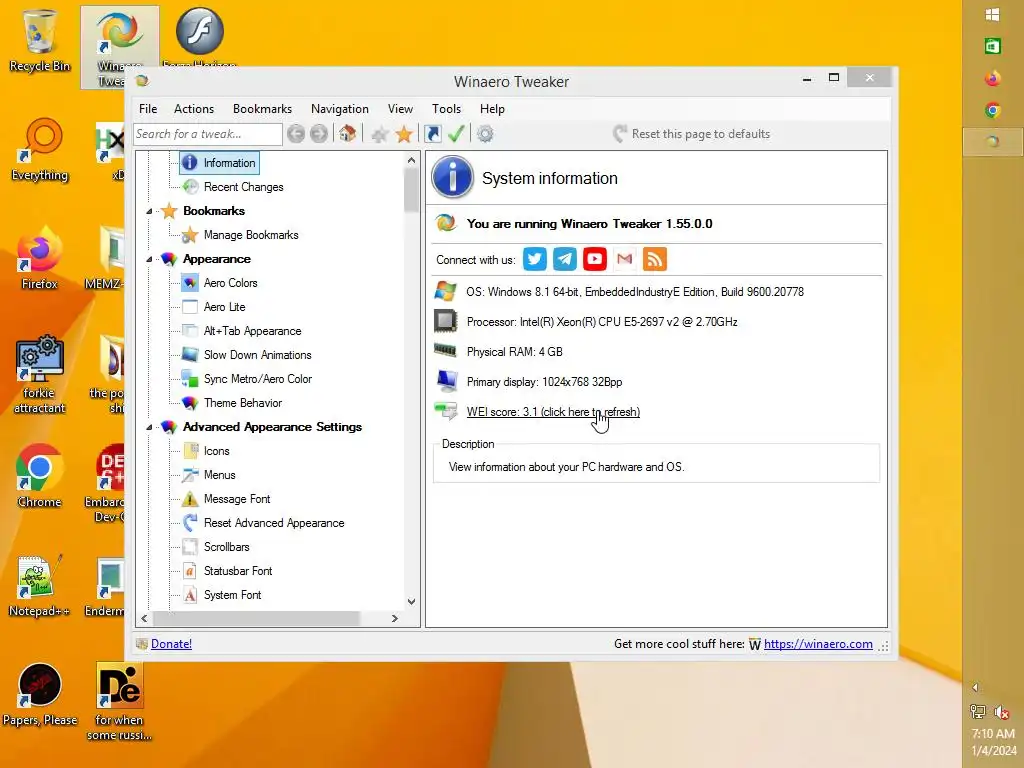Screen dimensions: 1024x768
Task: Click Windows Start button in right taskbar
Action: [x=993, y=15]
